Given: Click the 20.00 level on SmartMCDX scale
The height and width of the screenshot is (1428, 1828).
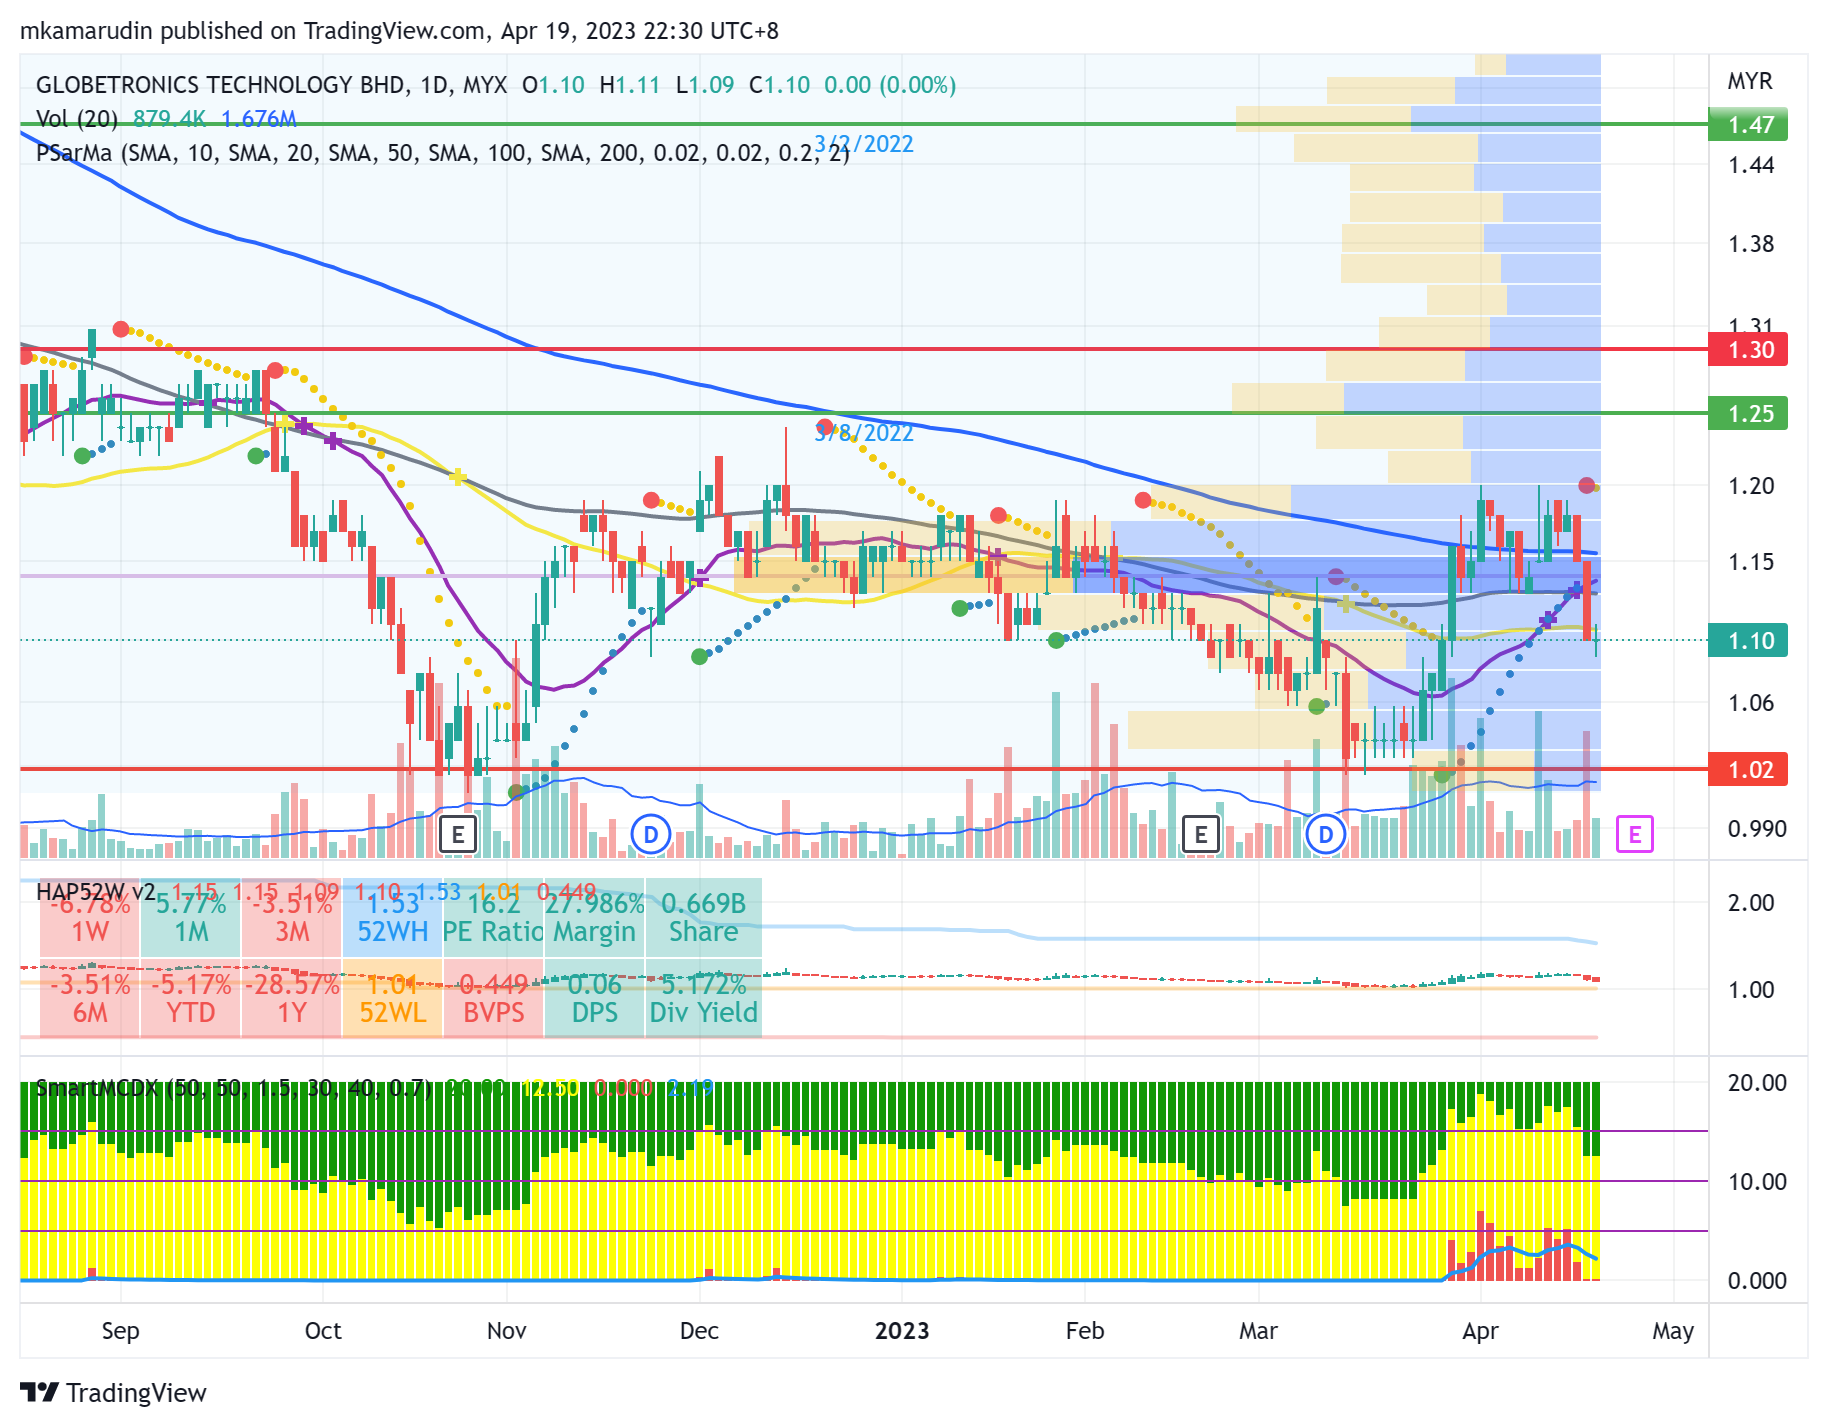Looking at the screenshot, I should (1757, 1083).
